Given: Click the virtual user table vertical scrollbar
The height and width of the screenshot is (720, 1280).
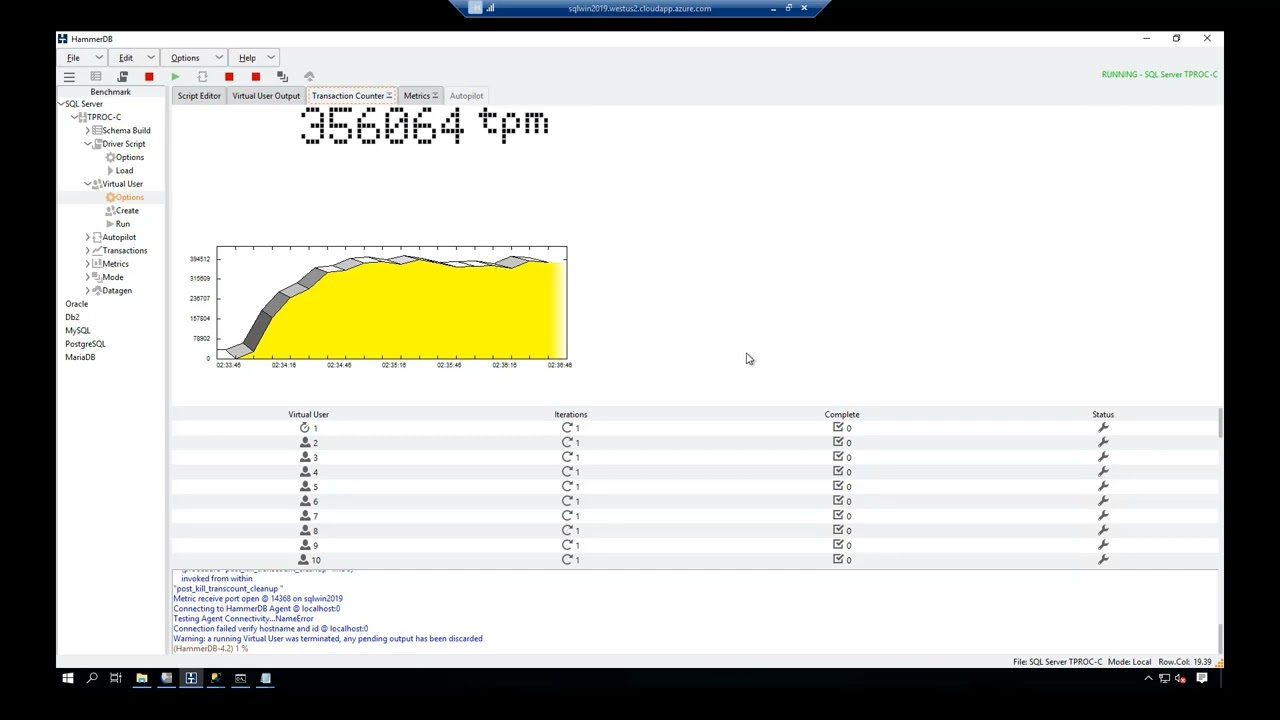Looking at the screenshot, I should [x=1219, y=487].
